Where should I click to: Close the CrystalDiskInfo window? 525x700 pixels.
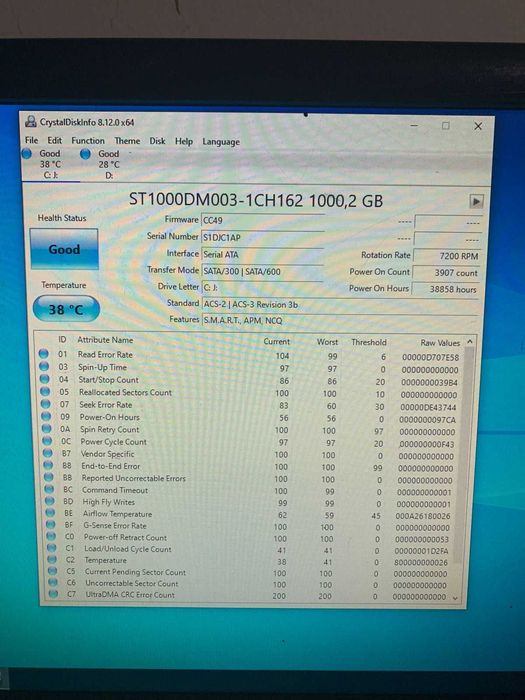click(x=478, y=126)
